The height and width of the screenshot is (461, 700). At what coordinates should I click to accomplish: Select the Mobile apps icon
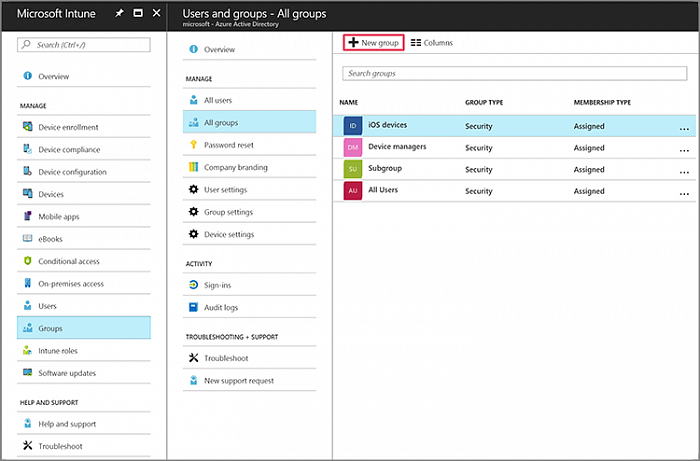click(27, 216)
